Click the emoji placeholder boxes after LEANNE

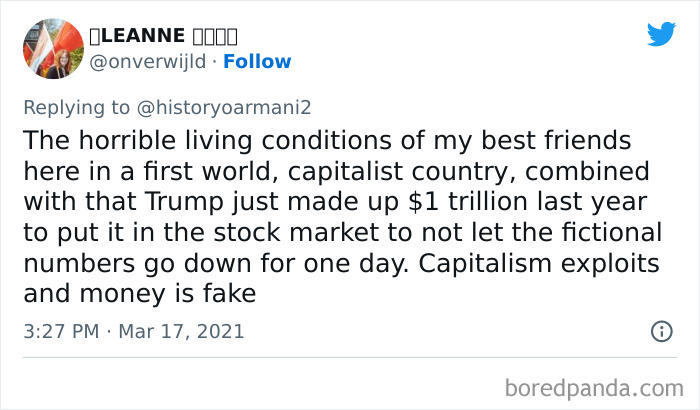tap(213, 35)
